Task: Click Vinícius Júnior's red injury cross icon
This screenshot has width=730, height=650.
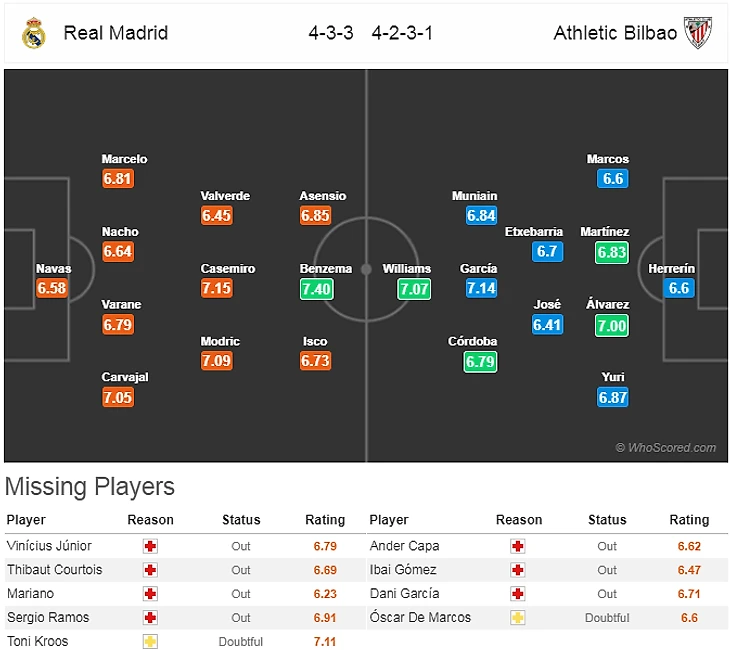Action: (150, 546)
